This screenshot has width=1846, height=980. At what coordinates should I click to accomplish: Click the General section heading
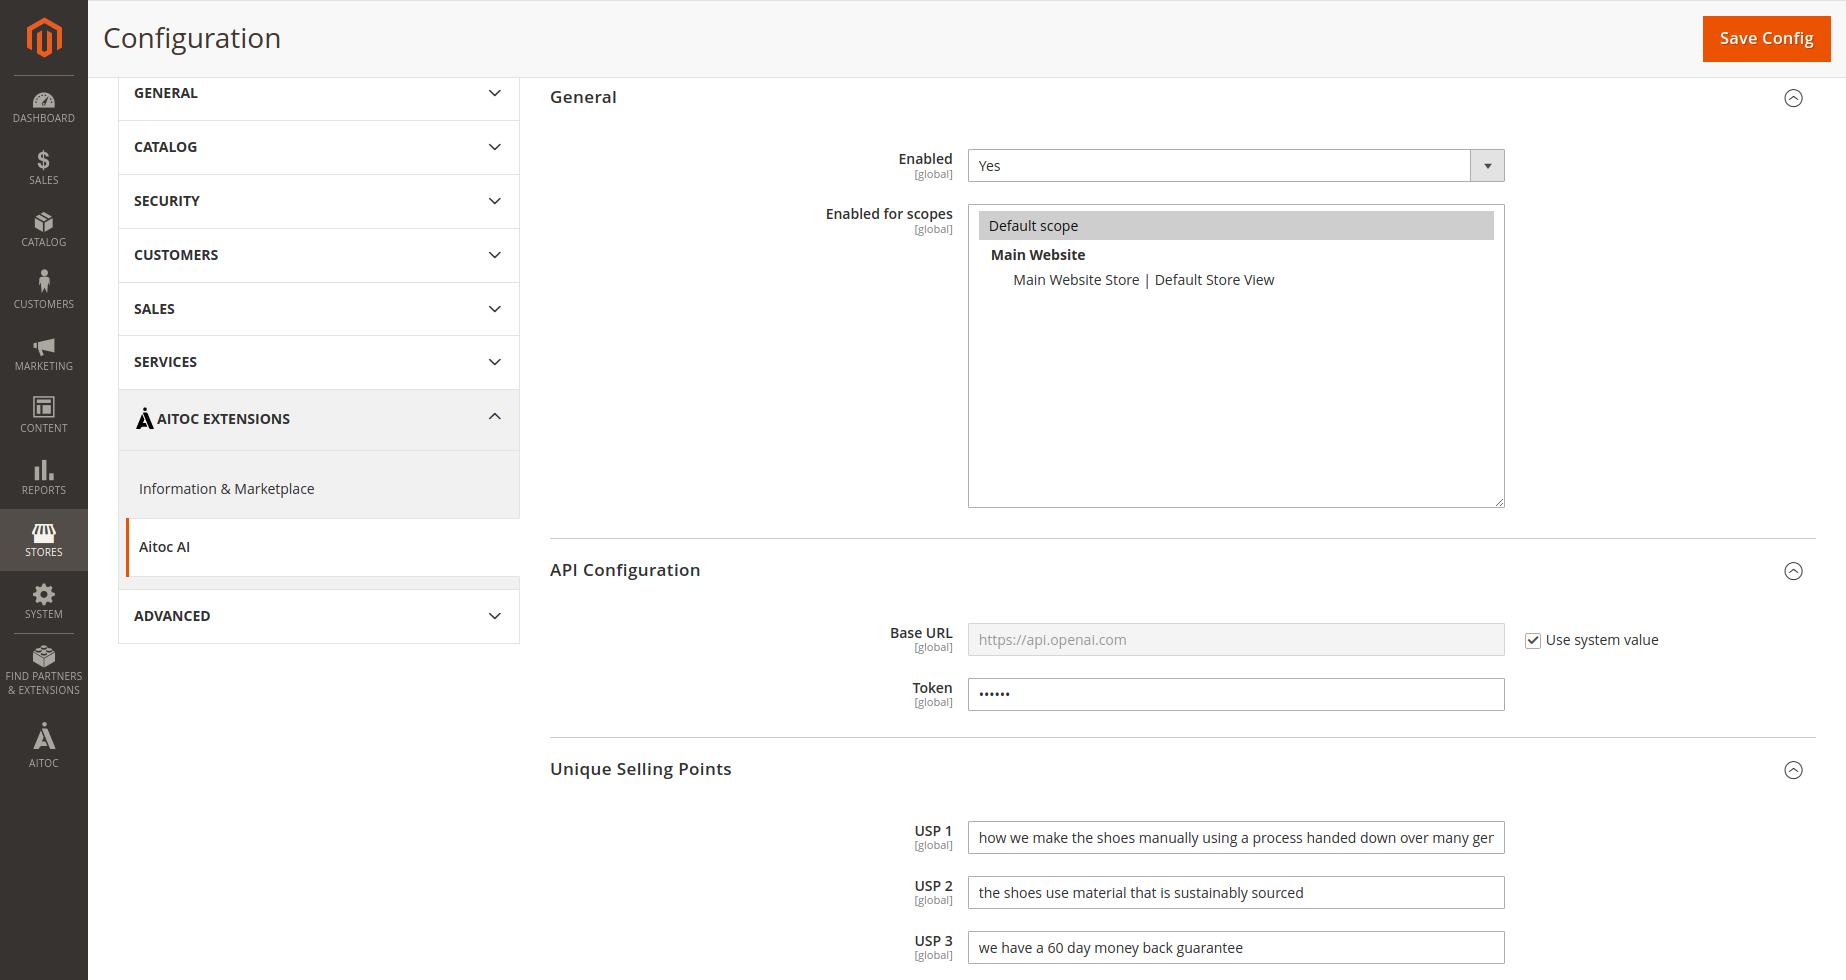point(583,97)
